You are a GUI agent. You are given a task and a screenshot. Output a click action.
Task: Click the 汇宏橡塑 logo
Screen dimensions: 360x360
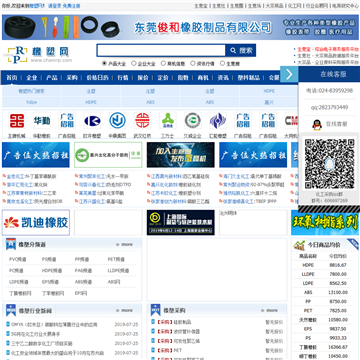[x=218, y=121]
